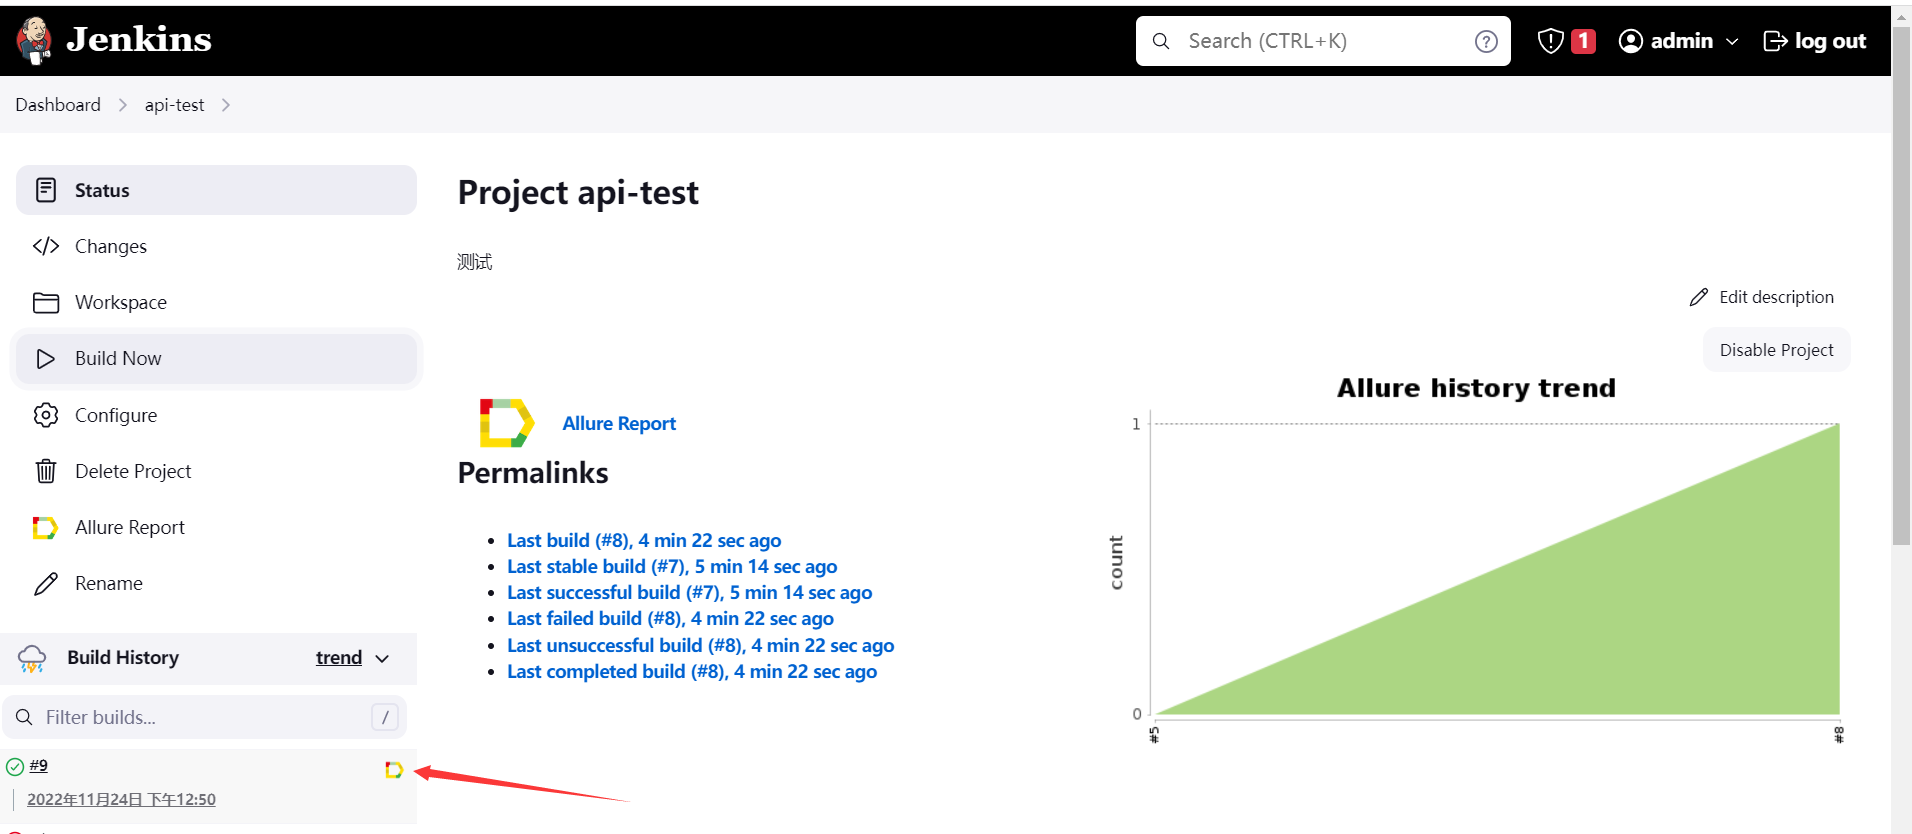This screenshot has width=1912, height=834.
Task: Click the search help question mark icon
Action: coord(1486,41)
